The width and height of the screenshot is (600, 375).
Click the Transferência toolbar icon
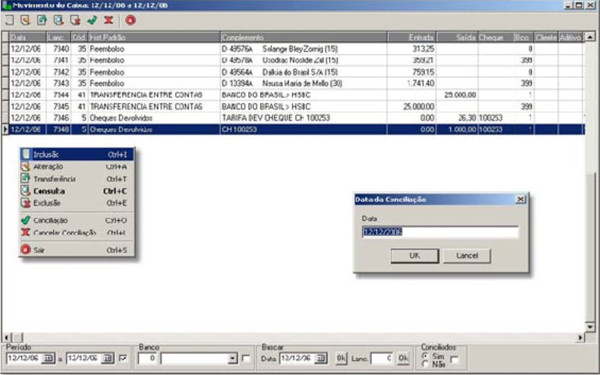(42, 20)
